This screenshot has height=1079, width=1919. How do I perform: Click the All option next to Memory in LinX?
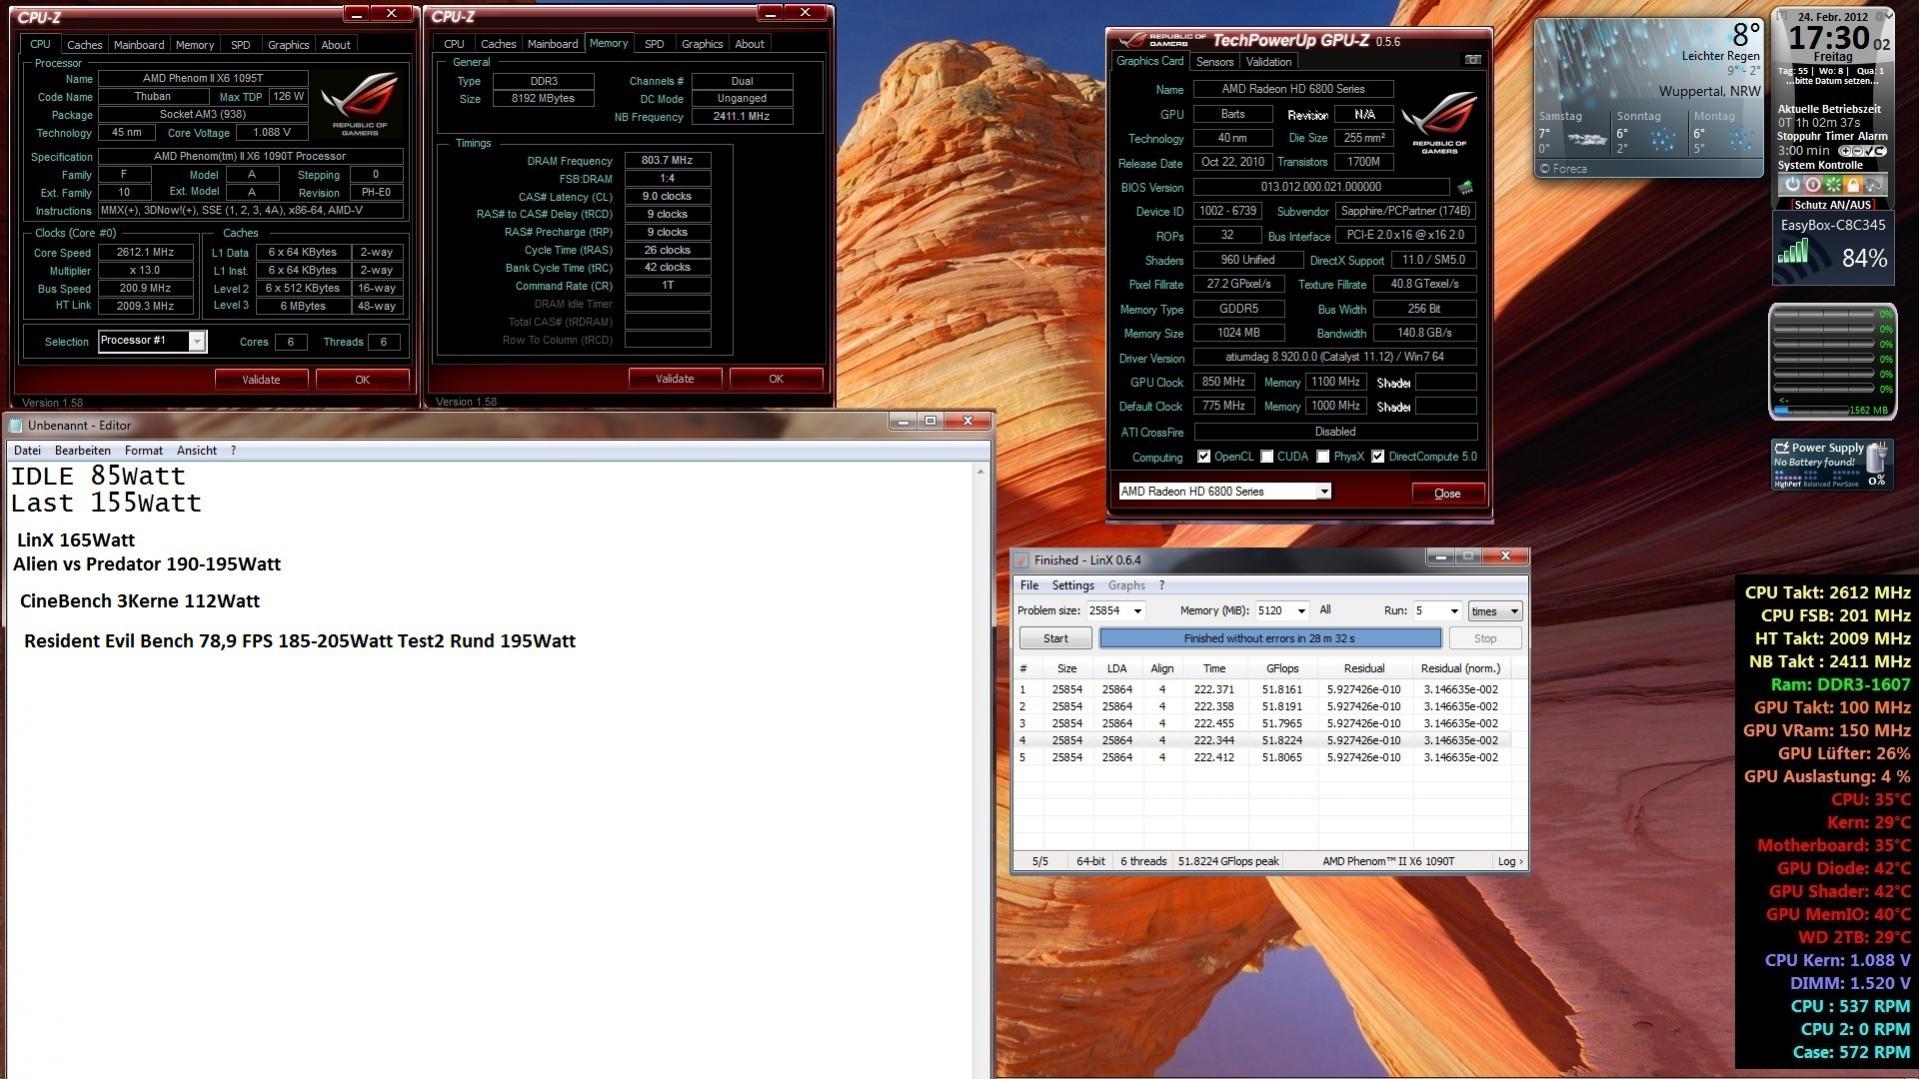tap(1325, 610)
